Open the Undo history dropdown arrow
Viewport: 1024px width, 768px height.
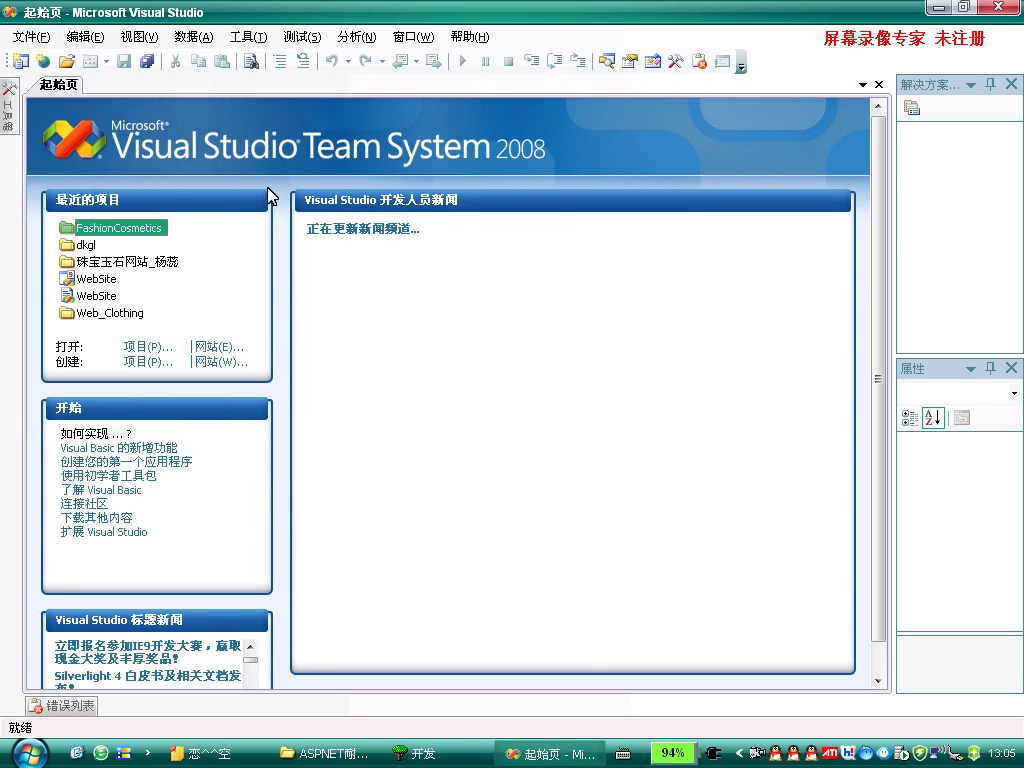tap(348, 62)
